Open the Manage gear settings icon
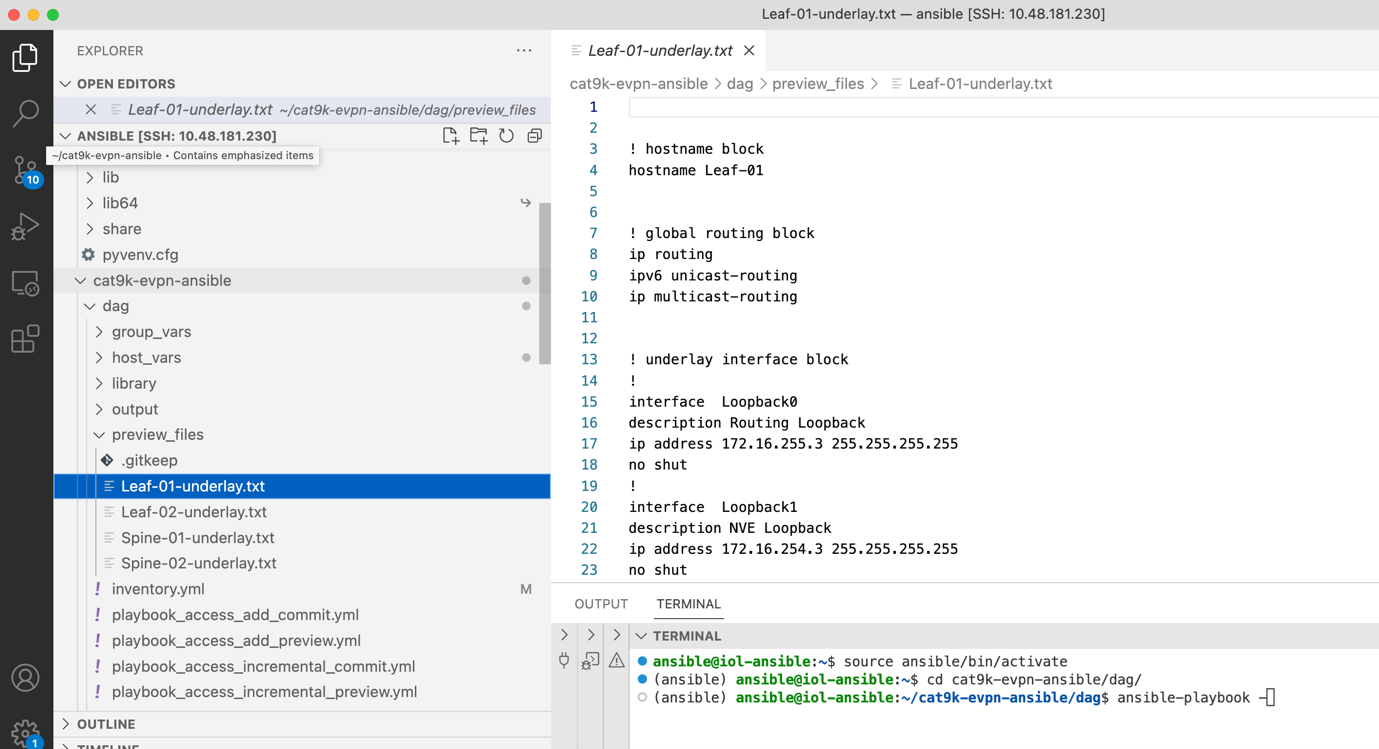The width and height of the screenshot is (1379, 749). [x=25, y=733]
